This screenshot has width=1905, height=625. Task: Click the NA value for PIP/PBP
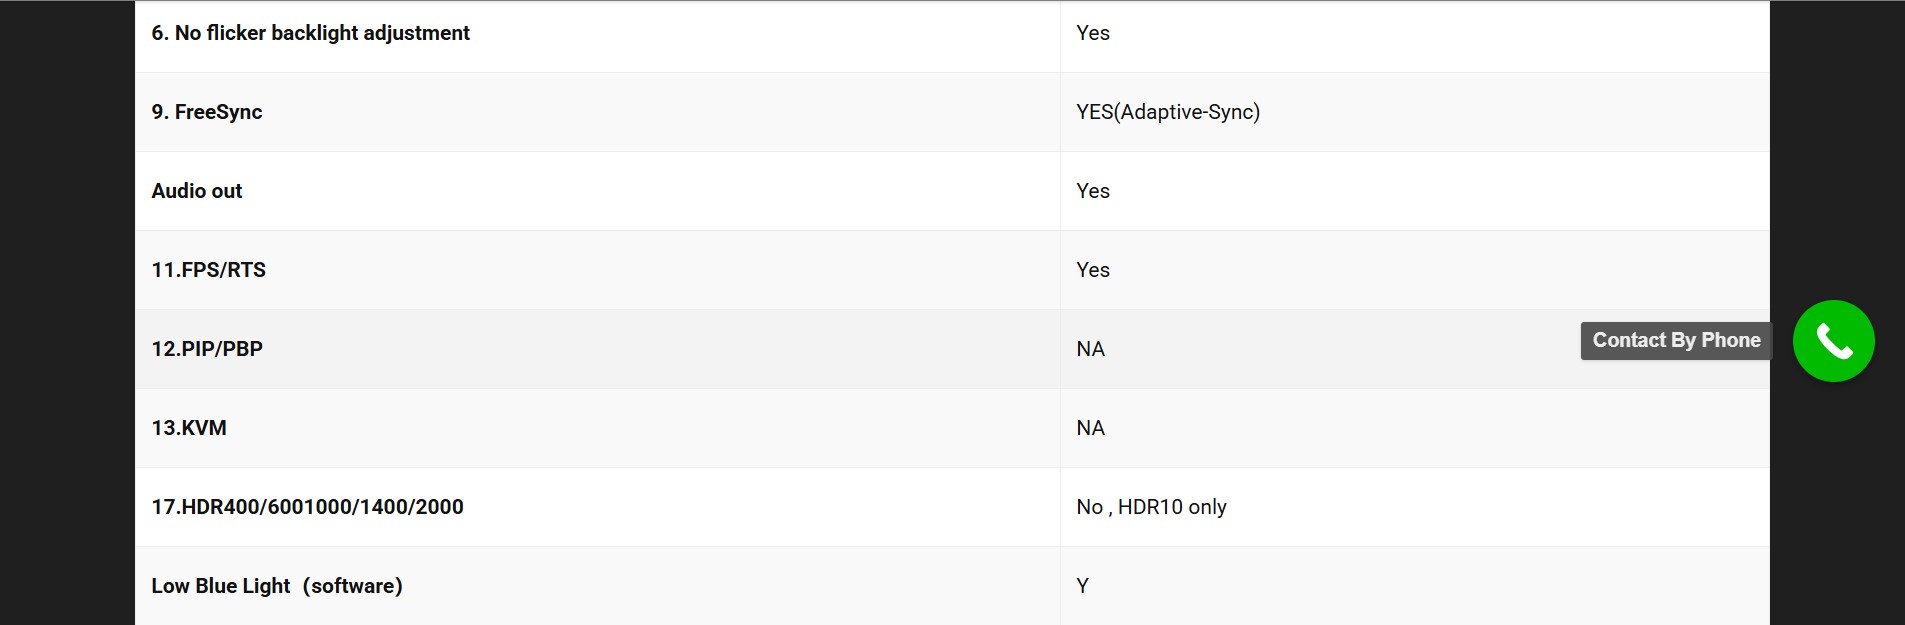[1090, 349]
